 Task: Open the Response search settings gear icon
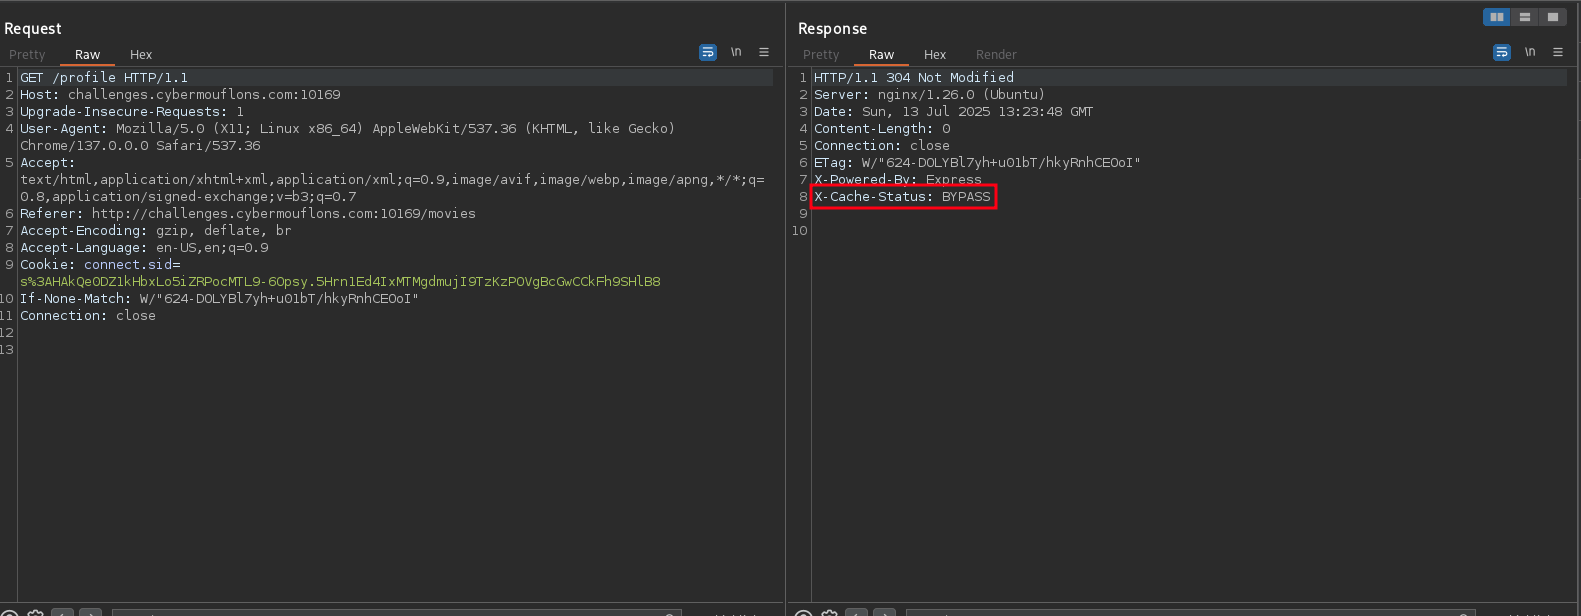pos(829,612)
